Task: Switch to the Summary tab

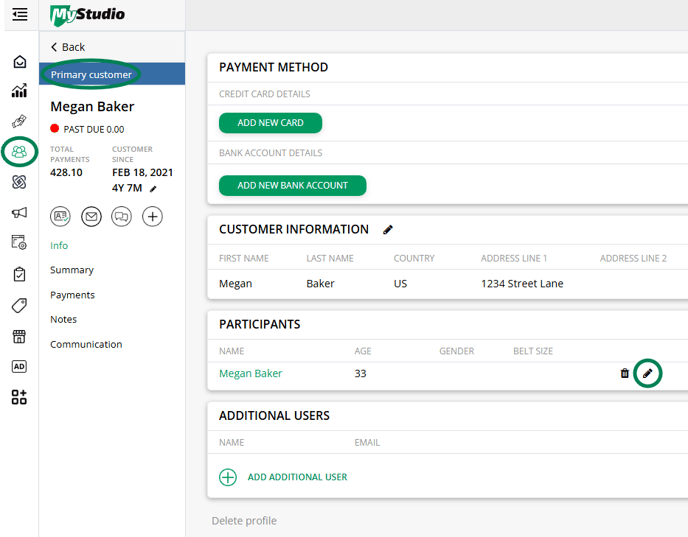Action: [x=72, y=270]
